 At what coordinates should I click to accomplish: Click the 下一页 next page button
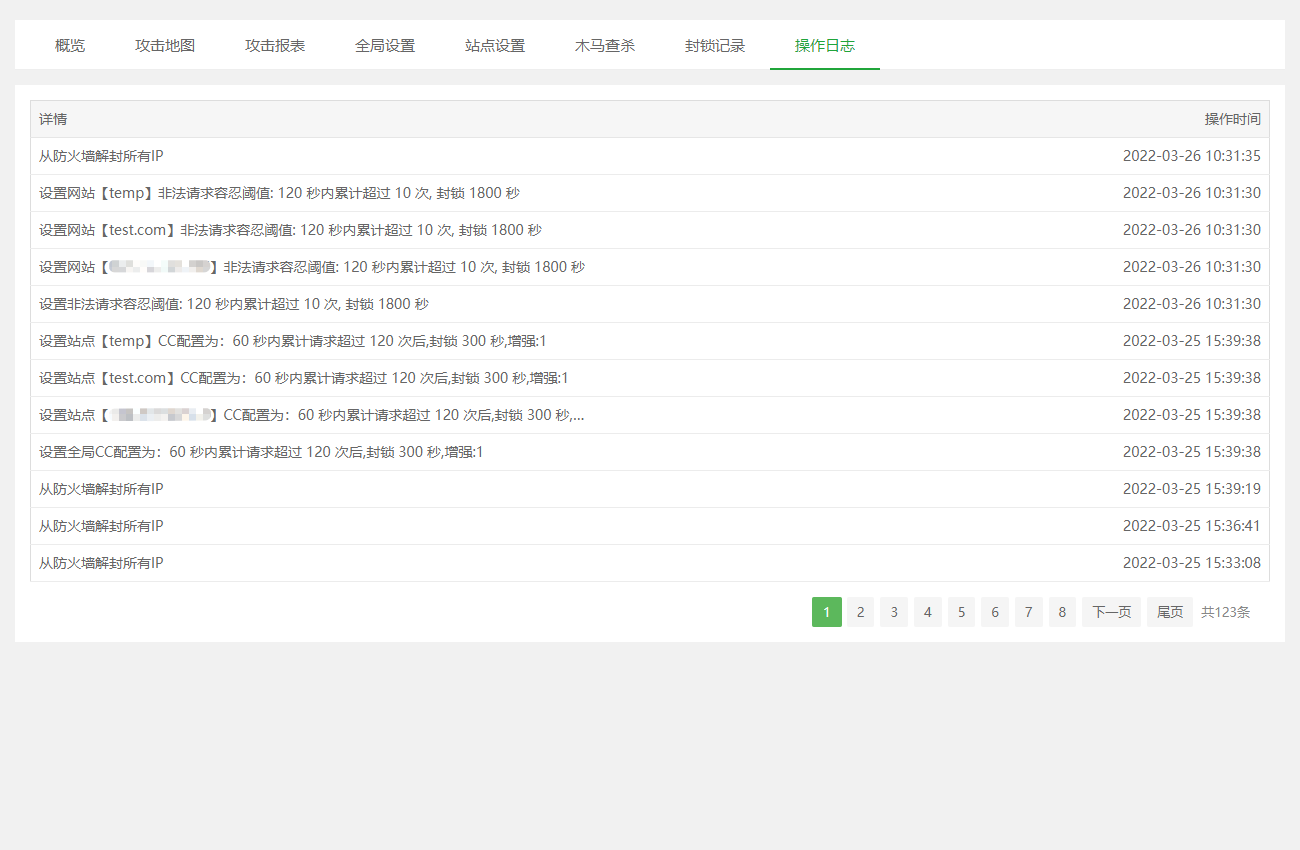(1111, 612)
